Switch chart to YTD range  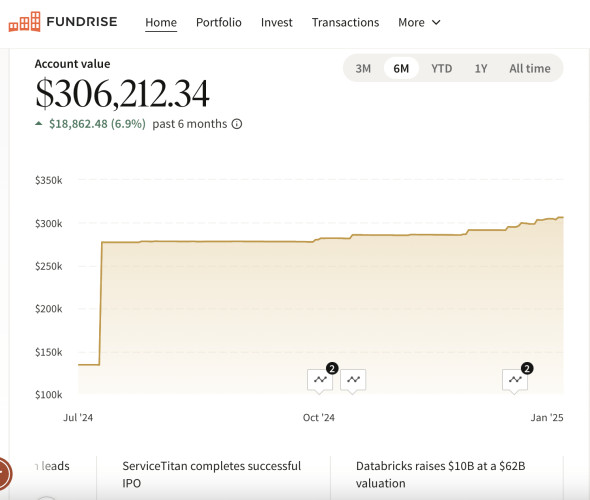coord(441,68)
